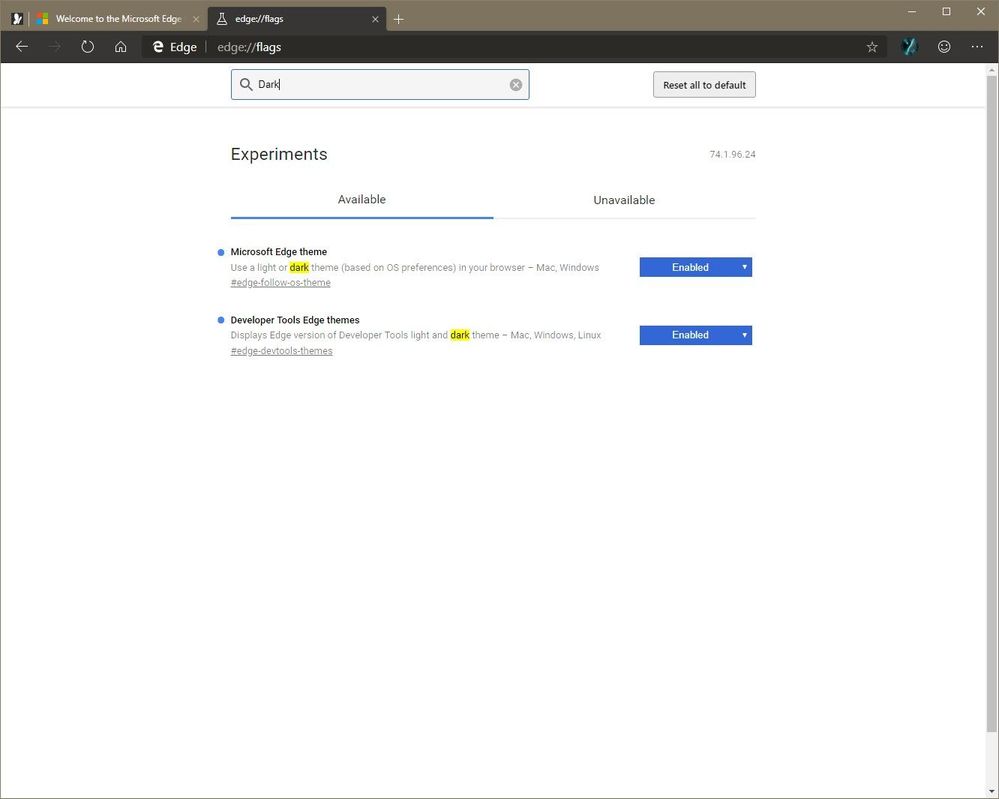Open the #edge-follow-os-theme link

click(280, 283)
